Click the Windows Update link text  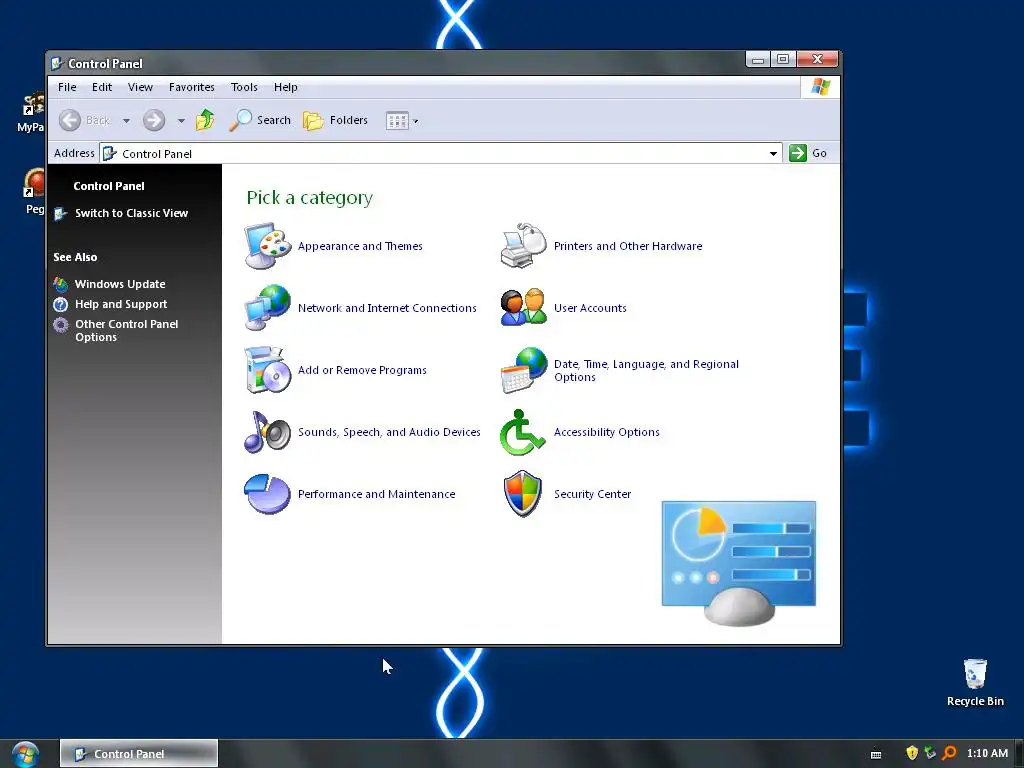coord(120,284)
